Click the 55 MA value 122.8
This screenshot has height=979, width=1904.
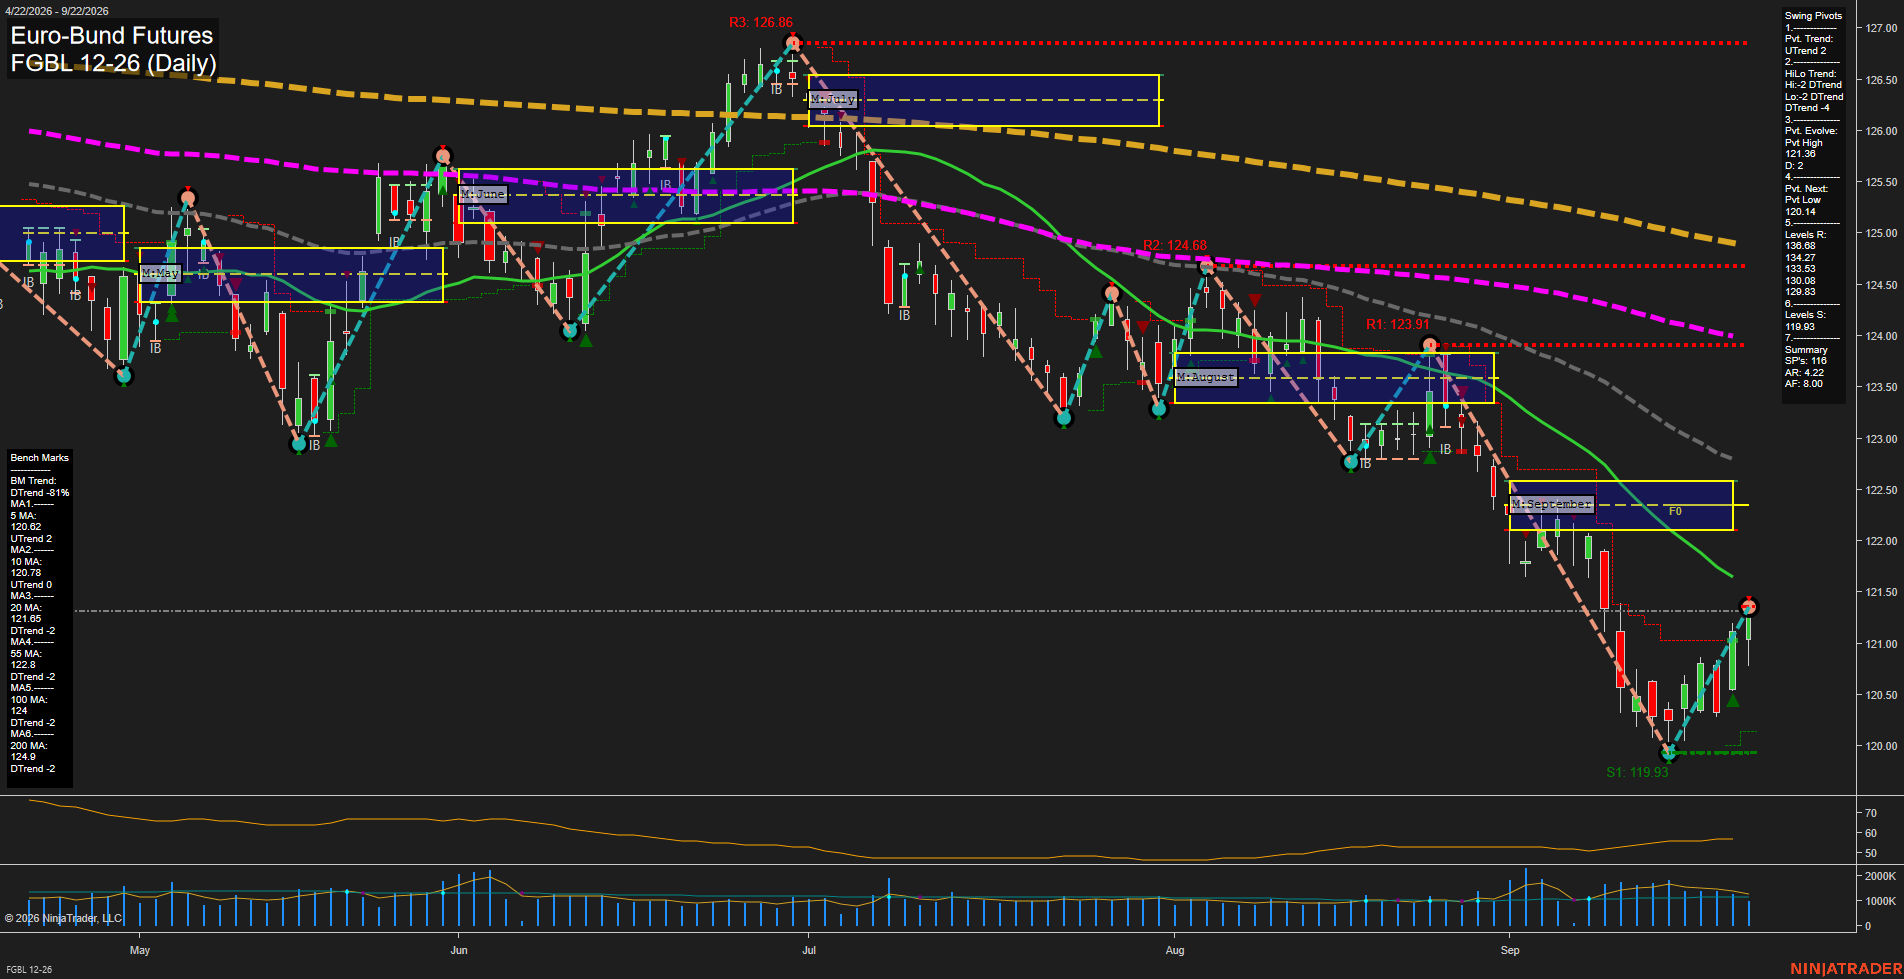point(23,665)
